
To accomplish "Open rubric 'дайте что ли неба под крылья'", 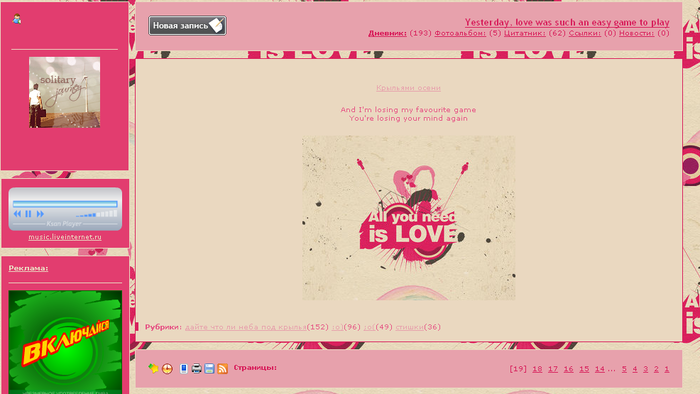I will coord(246,327).
